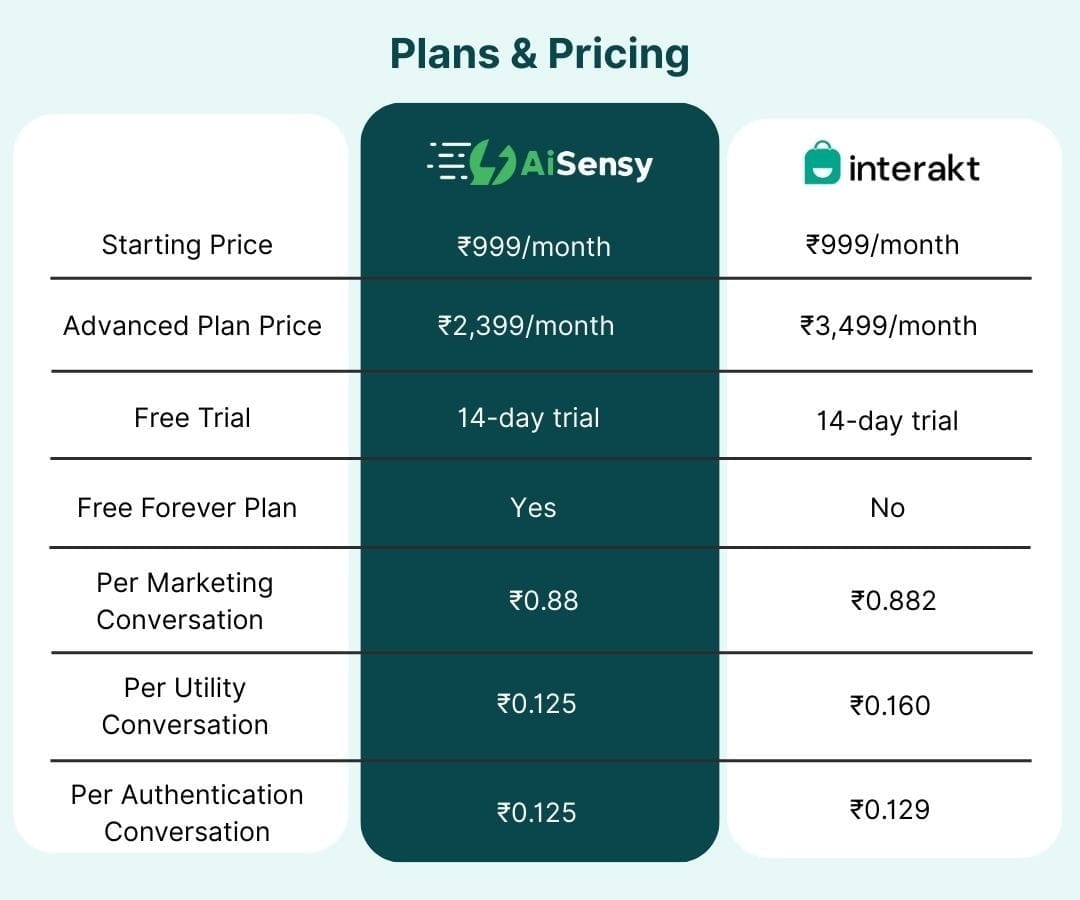Click the Plans & Pricing heading
1080x900 pixels.
click(x=539, y=54)
